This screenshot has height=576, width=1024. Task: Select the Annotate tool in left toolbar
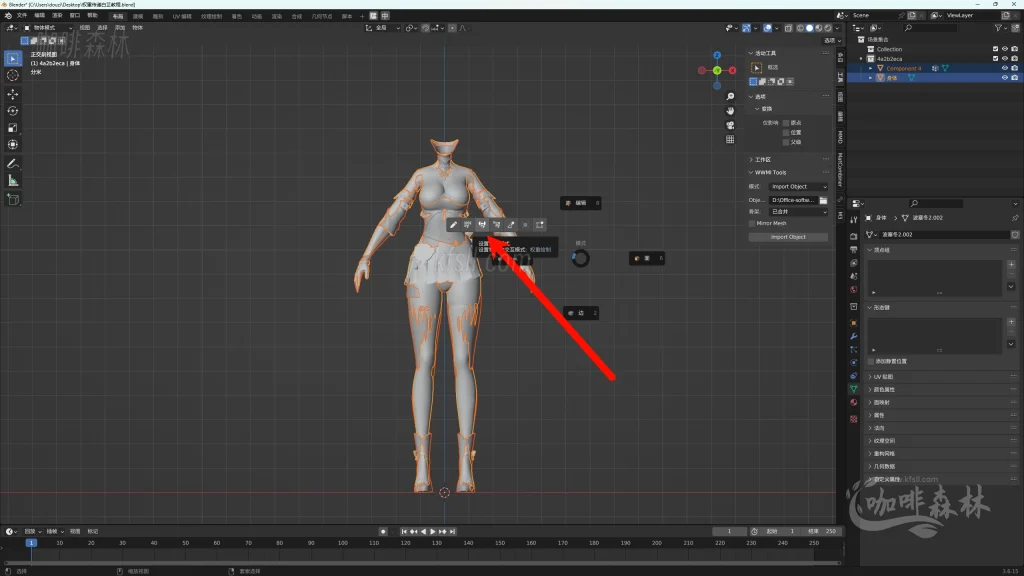coord(12,164)
